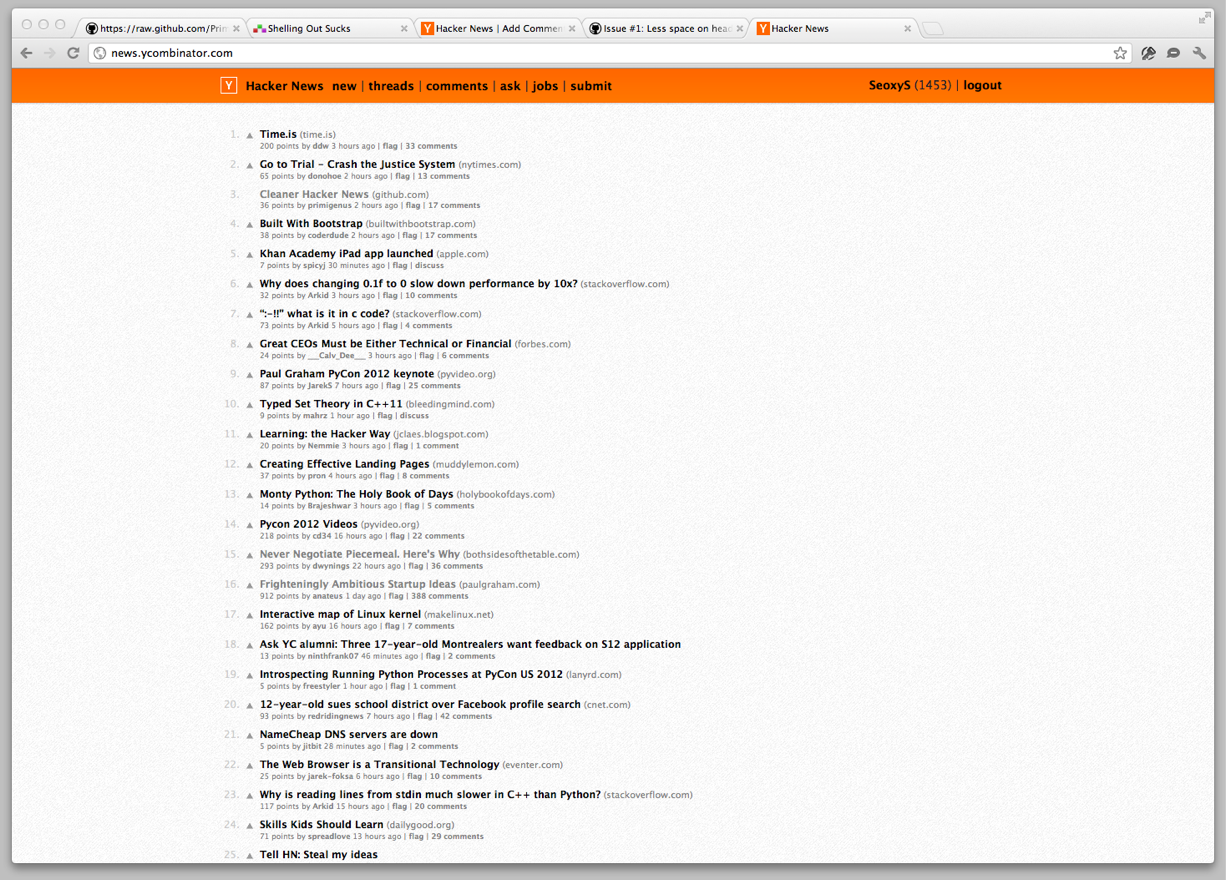Upvote the "Built With Bootstrap" story
Image resolution: width=1226 pixels, height=880 pixels.
click(250, 225)
